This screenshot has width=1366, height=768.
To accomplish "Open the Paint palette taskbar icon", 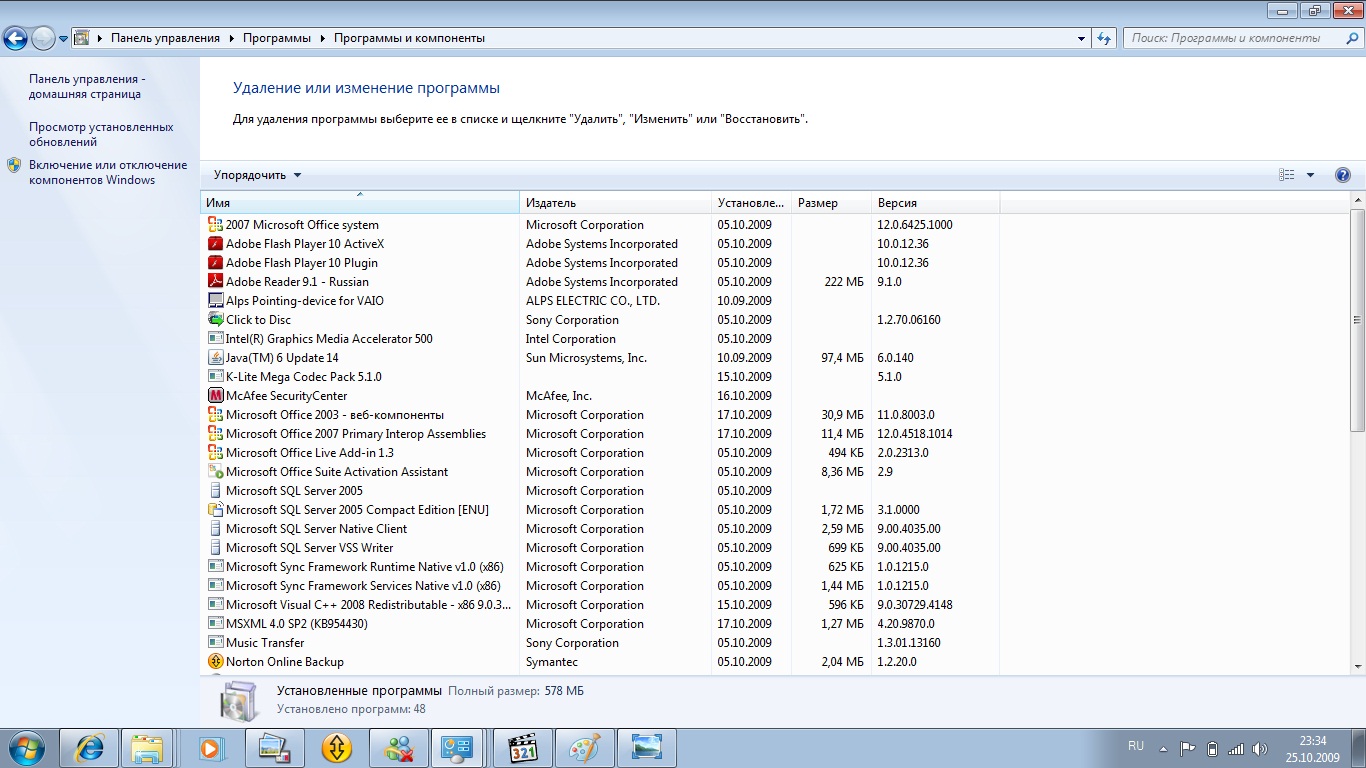I will 585,748.
